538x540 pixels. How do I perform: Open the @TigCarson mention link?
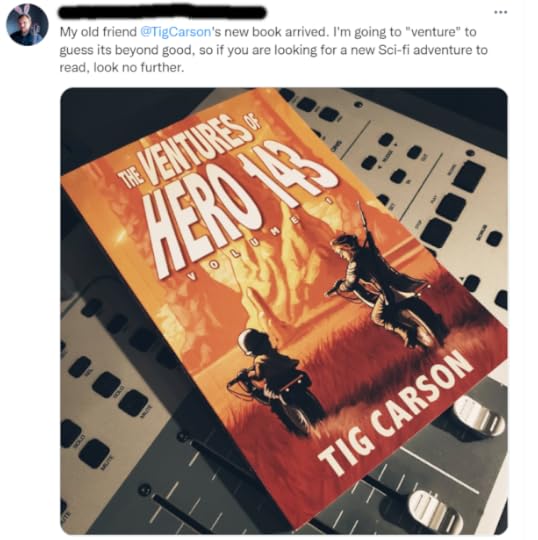tap(176, 32)
